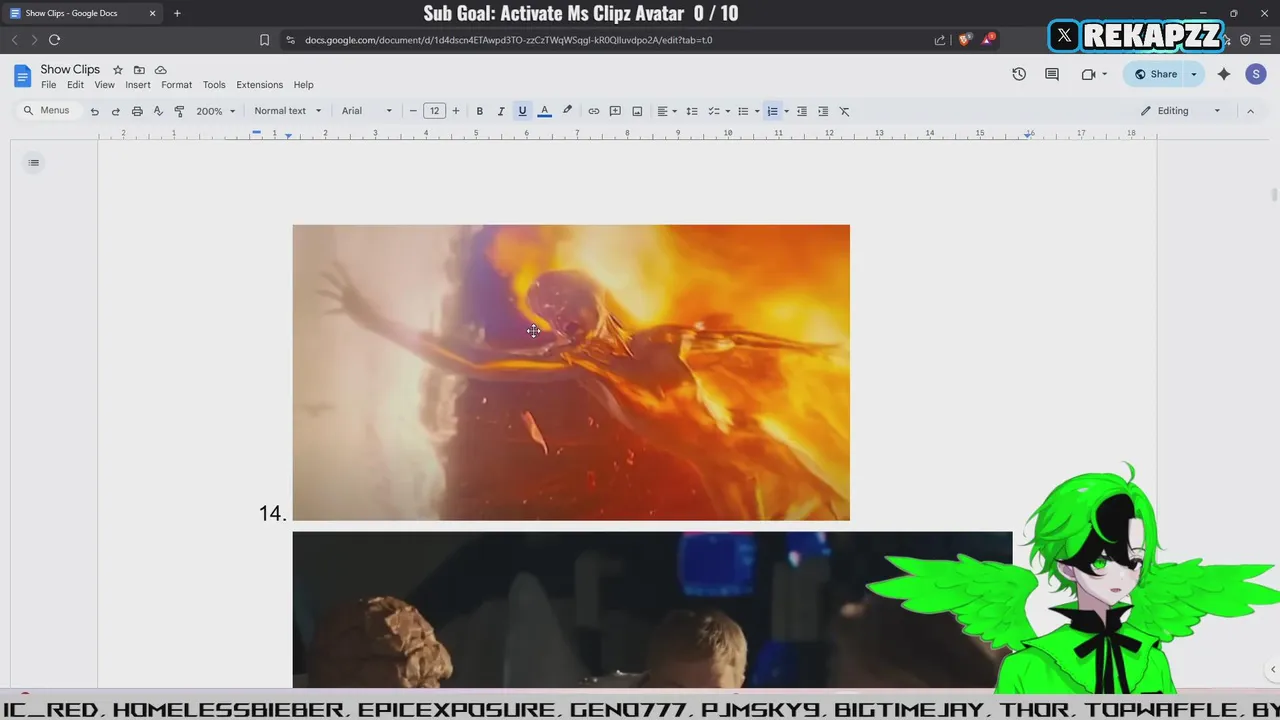Viewport: 1280px width, 720px height.
Task: Click the font size field showing 12
Action: (x=434, y=111)
